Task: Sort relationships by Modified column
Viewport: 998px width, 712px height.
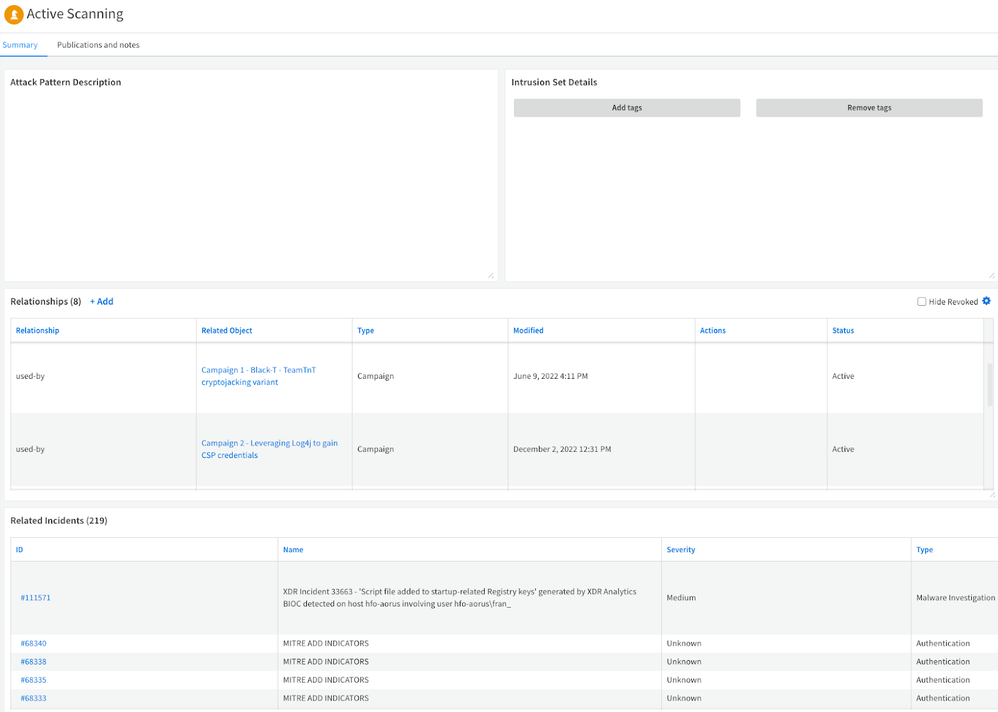Action: coord(528,330)
